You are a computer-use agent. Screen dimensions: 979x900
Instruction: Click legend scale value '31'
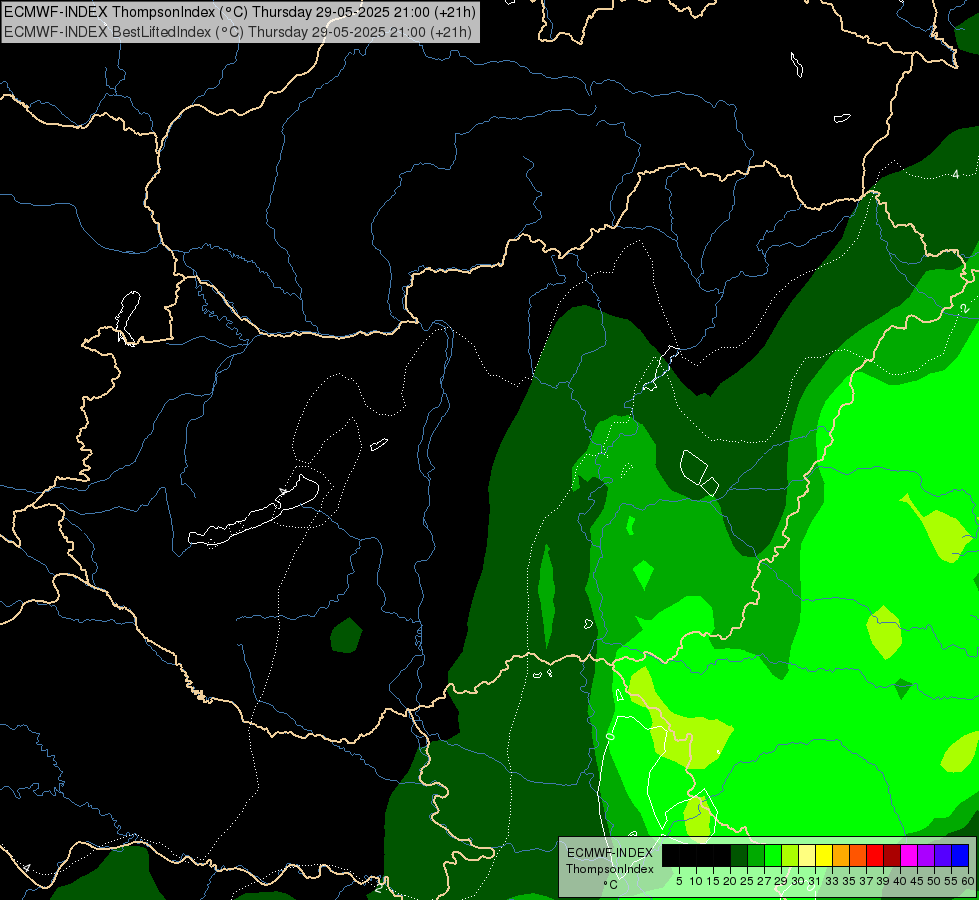[x=815, y=881]
